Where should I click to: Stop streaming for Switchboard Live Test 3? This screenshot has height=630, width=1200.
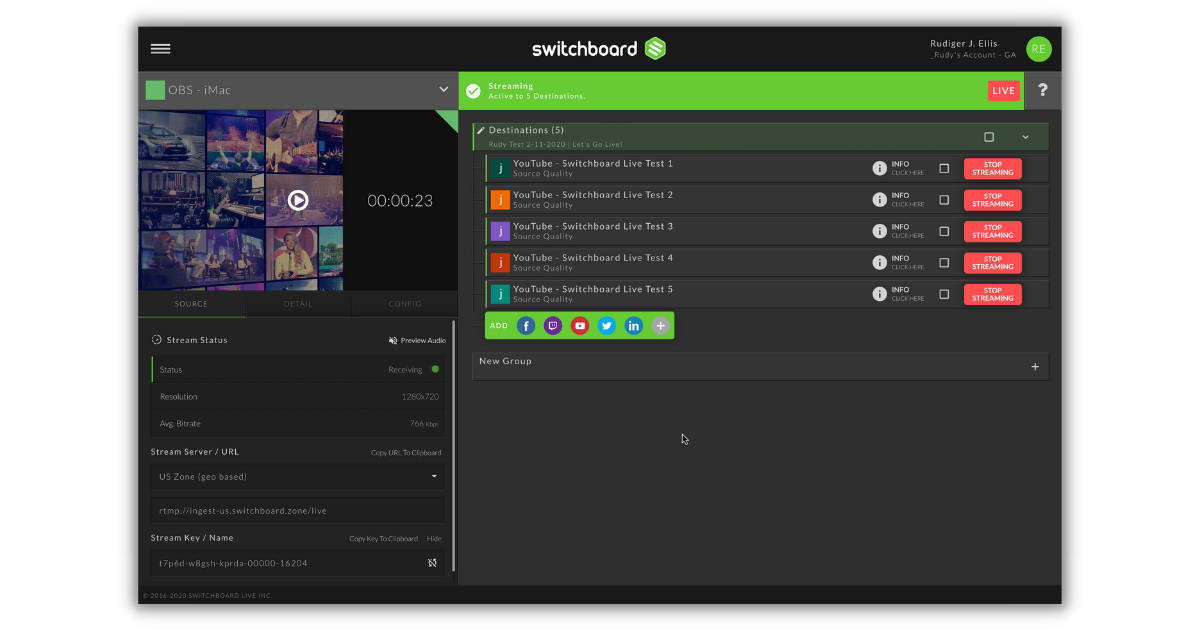point(992,231)
